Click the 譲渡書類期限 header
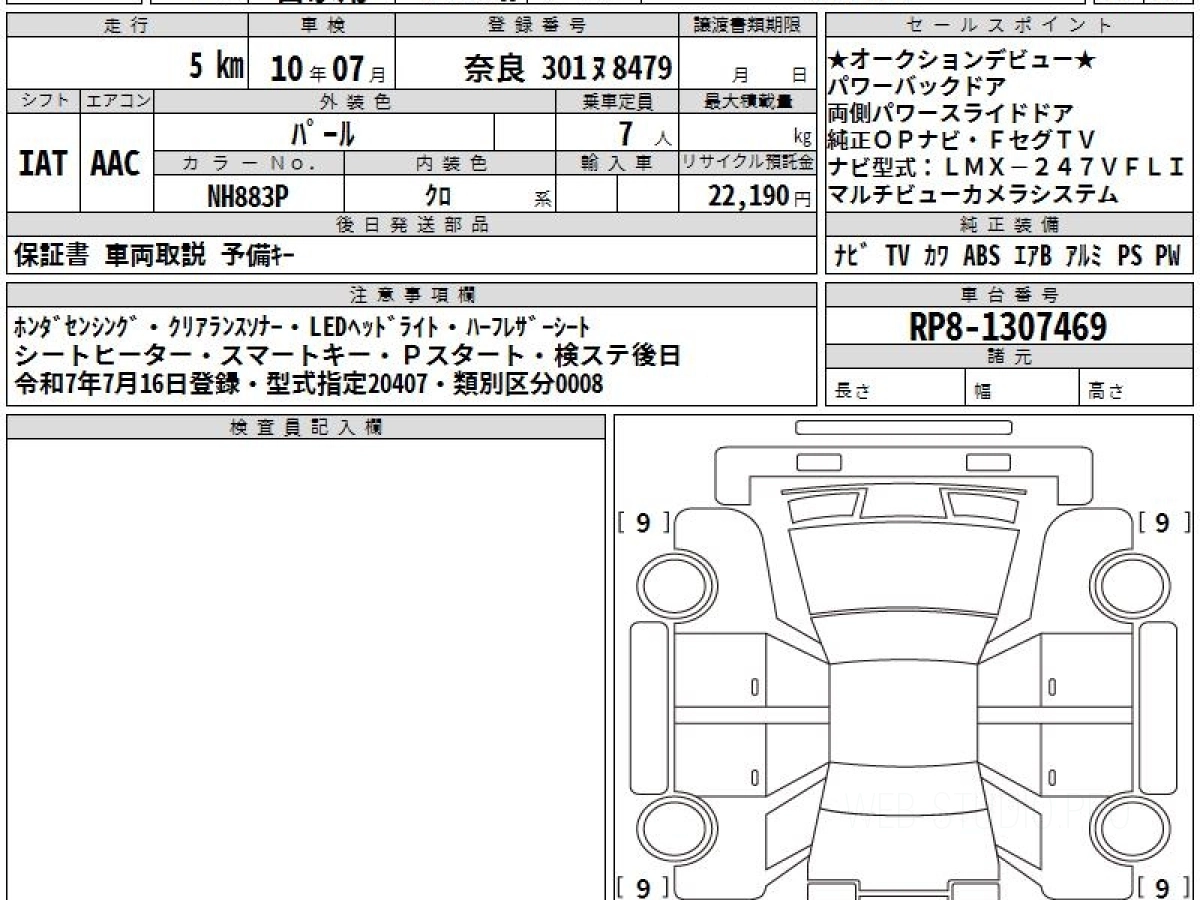The height and width of the screenshot is (900, 1200). tap(748, 26)
